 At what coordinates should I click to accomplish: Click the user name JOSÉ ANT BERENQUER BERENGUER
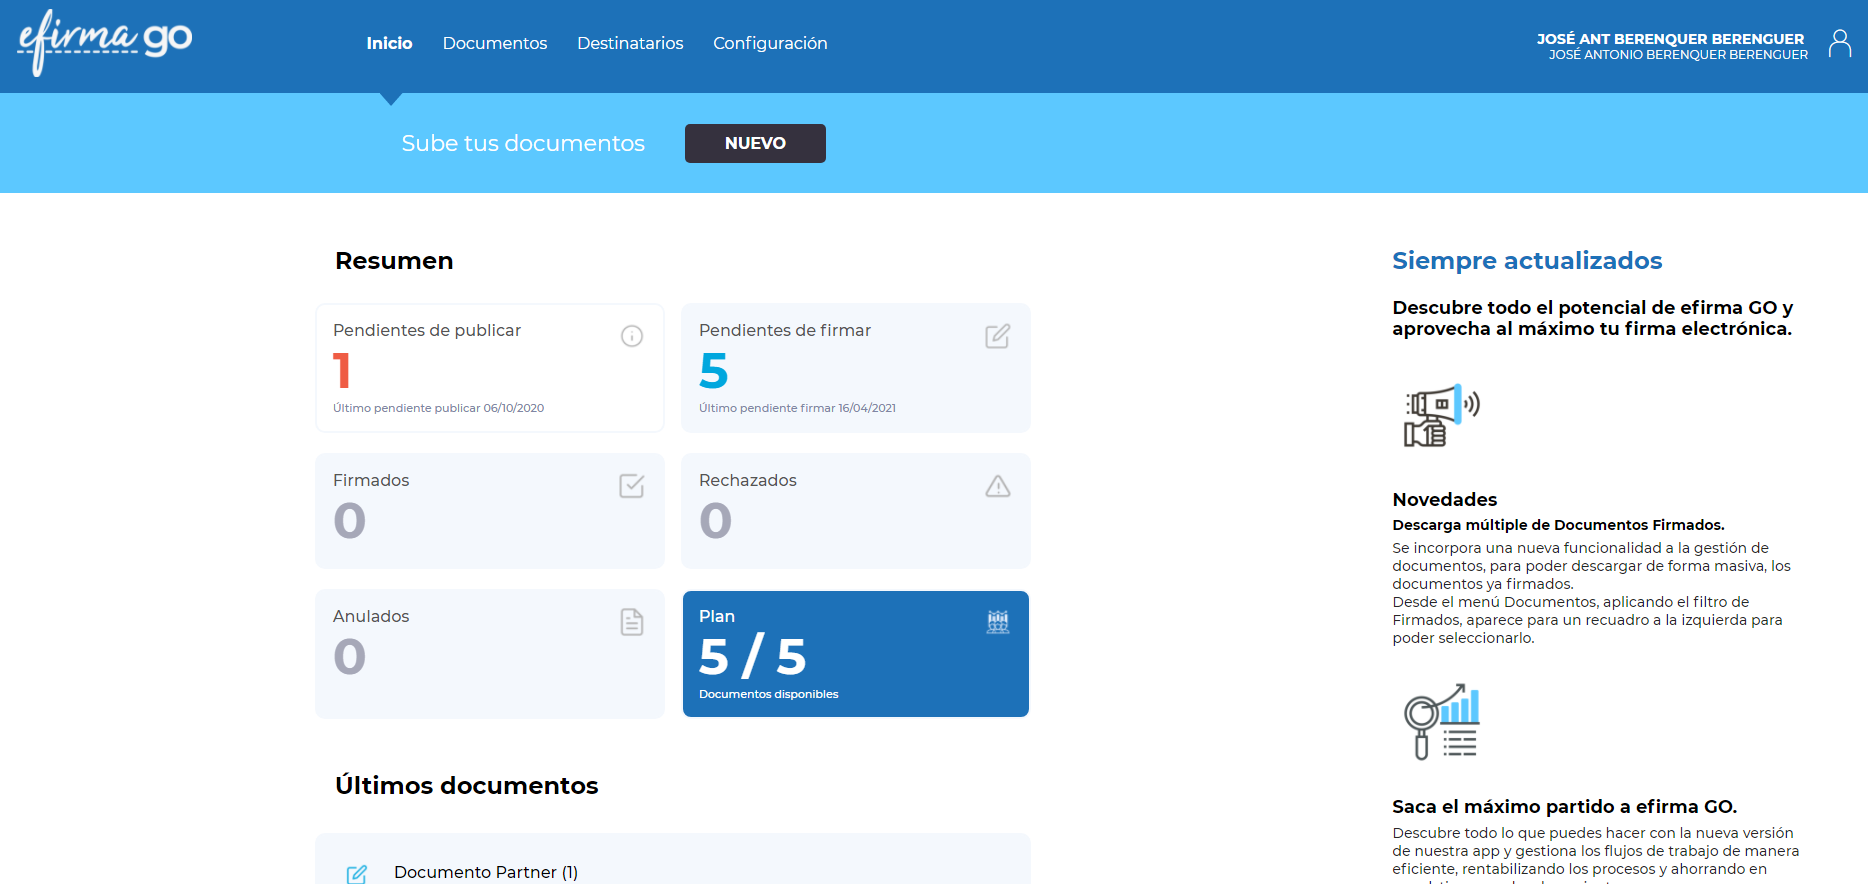click(1670, 39)
